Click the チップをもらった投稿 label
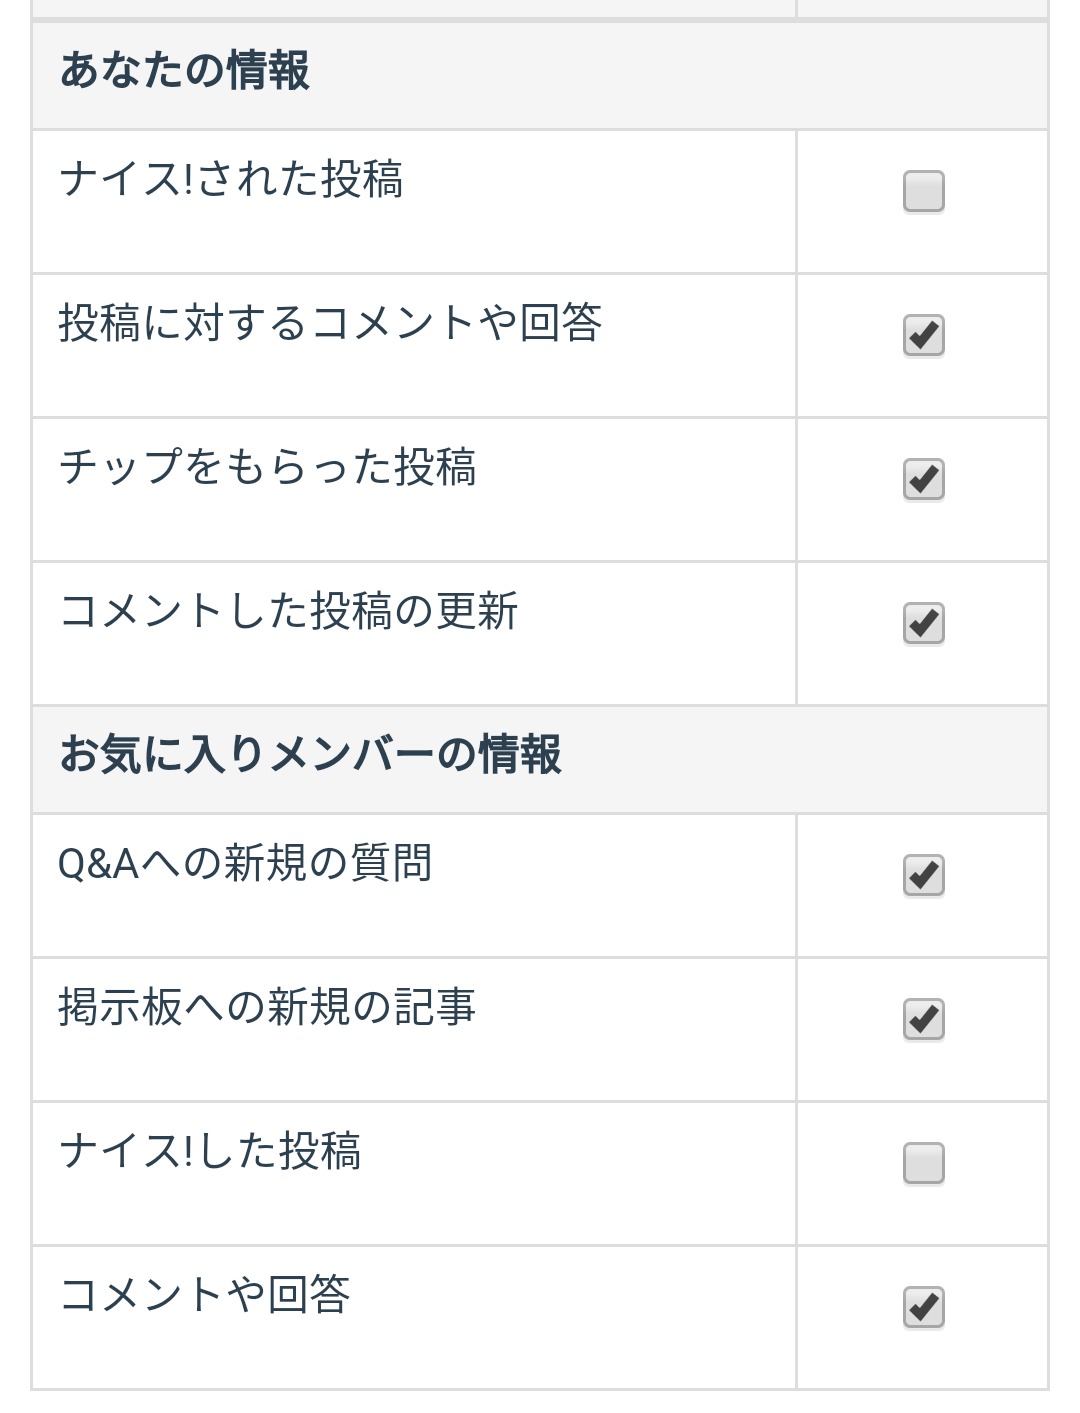The height and width of the screenshot is (1413, 1080). pyautogui.click(x=267, y=468)
